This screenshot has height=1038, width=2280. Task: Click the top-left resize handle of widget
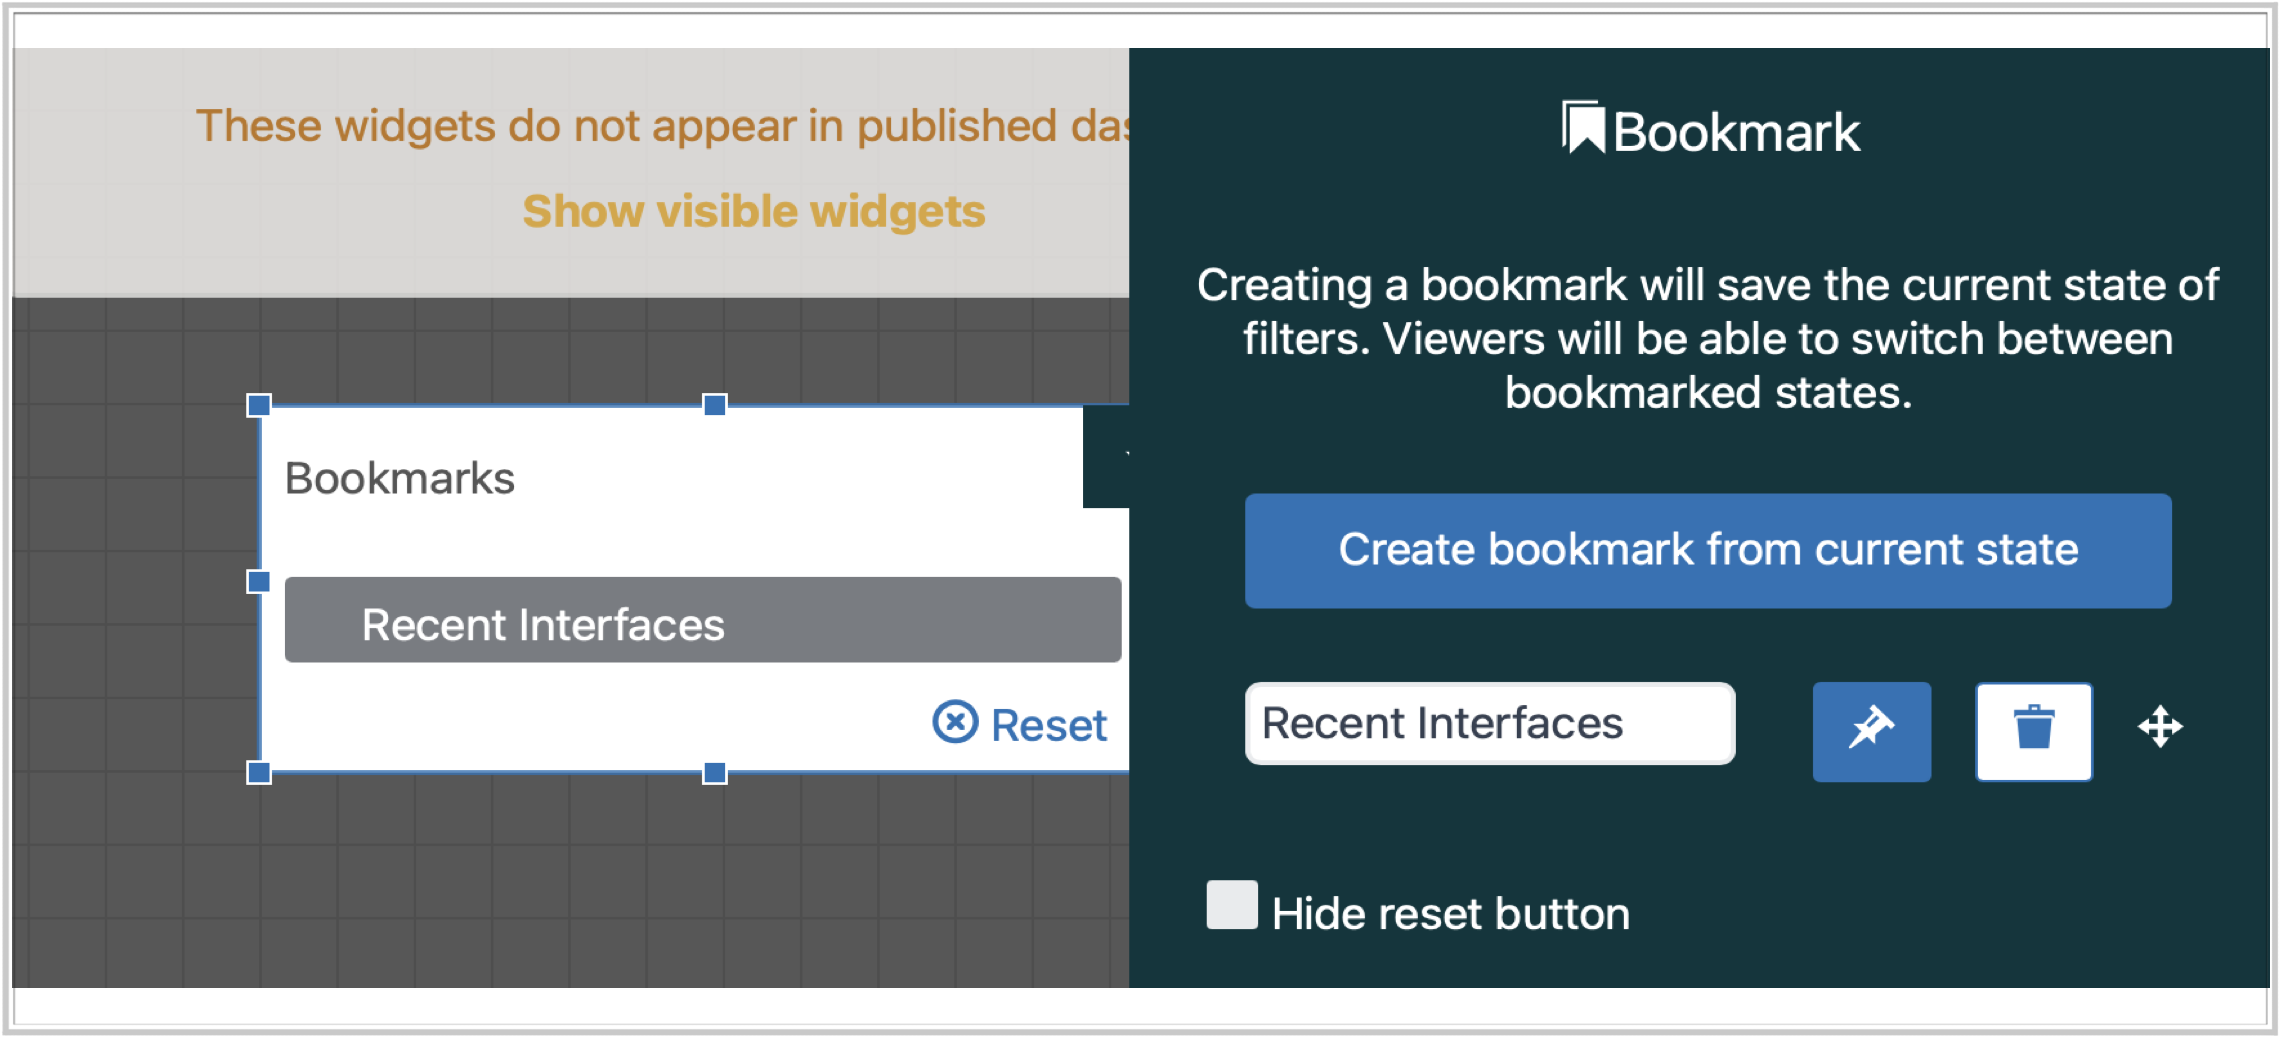point(259,405)
